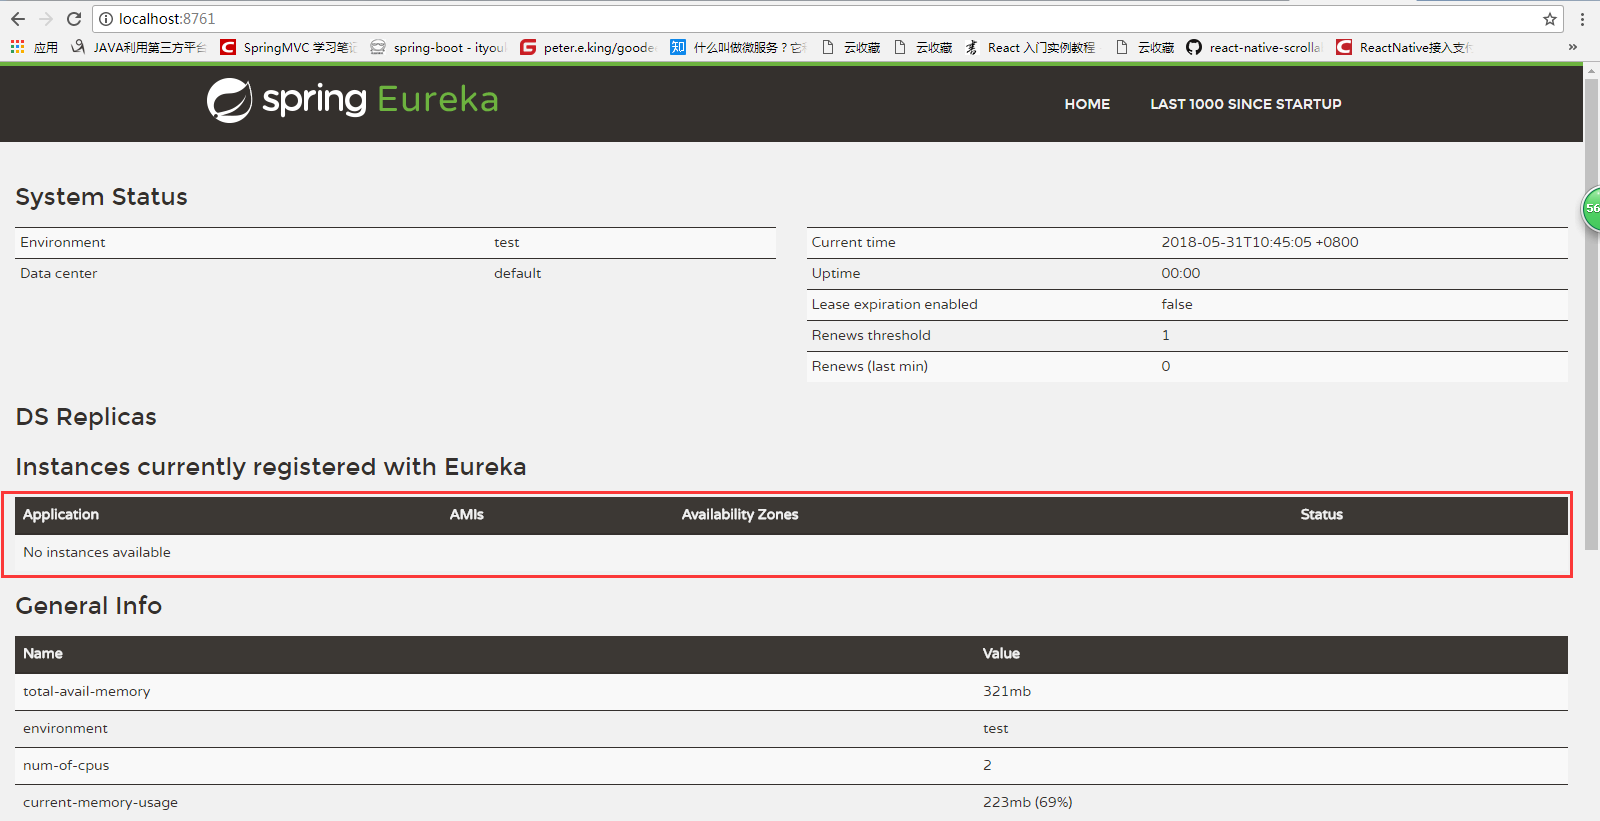Open the Apps bookmarks grid icon

tap(17, 47)
